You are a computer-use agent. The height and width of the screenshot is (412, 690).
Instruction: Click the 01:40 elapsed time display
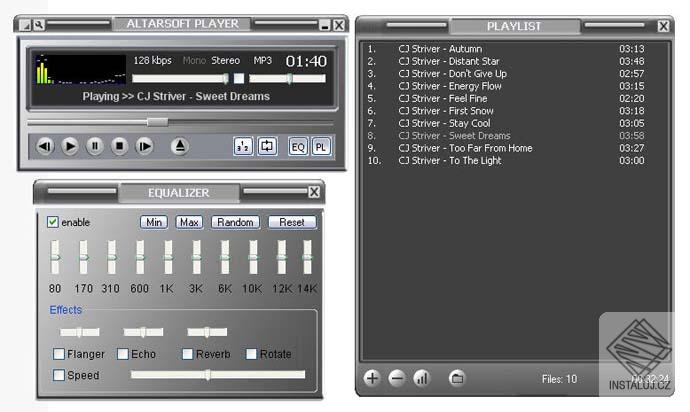(306, 61)
